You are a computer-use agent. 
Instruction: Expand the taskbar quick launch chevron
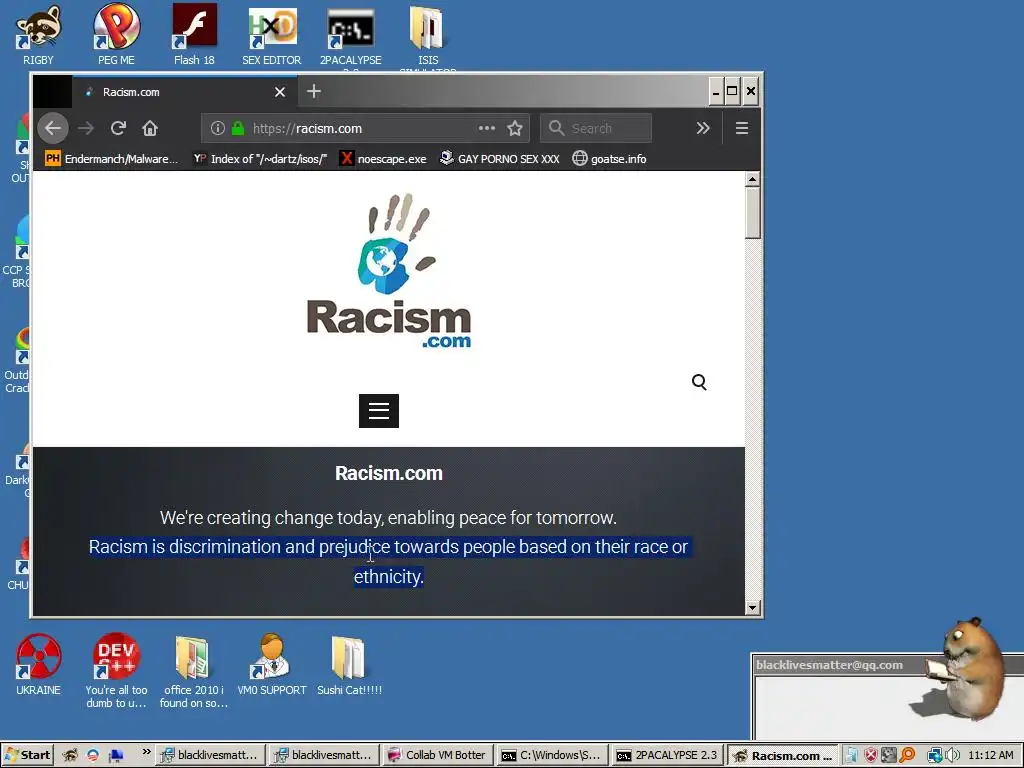146,752
